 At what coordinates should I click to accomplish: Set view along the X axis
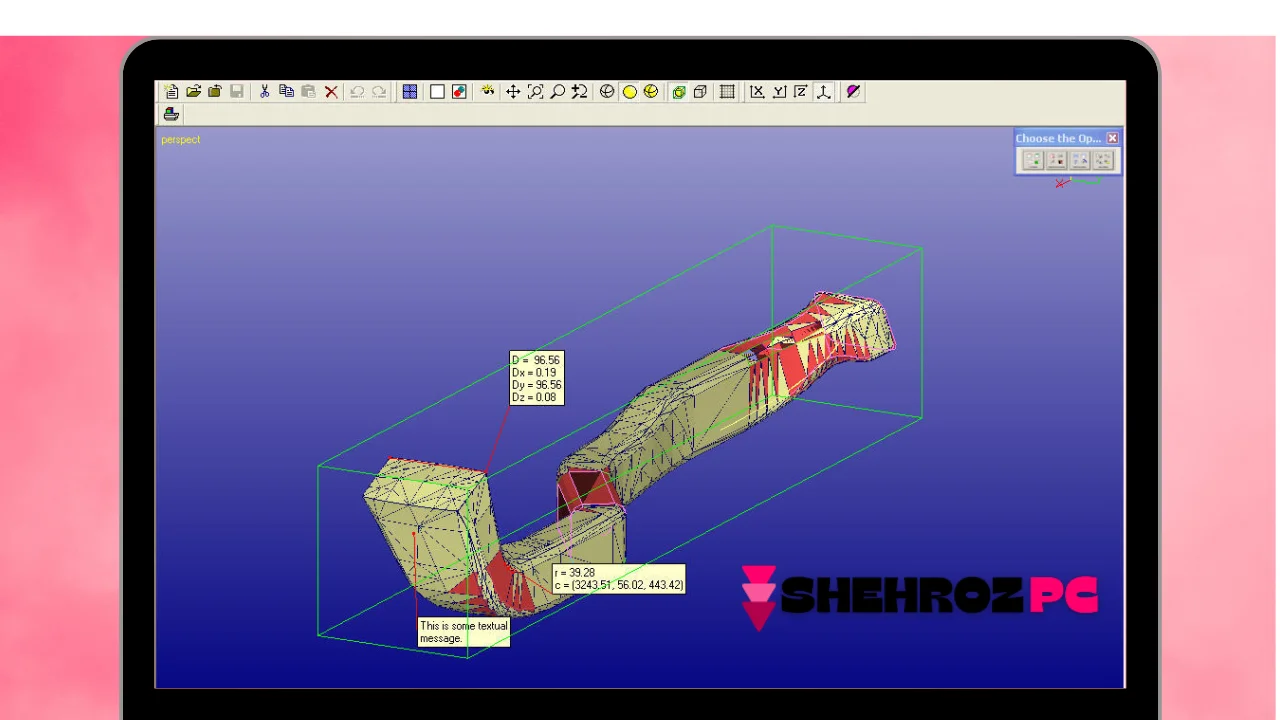[x=757, y=92]
